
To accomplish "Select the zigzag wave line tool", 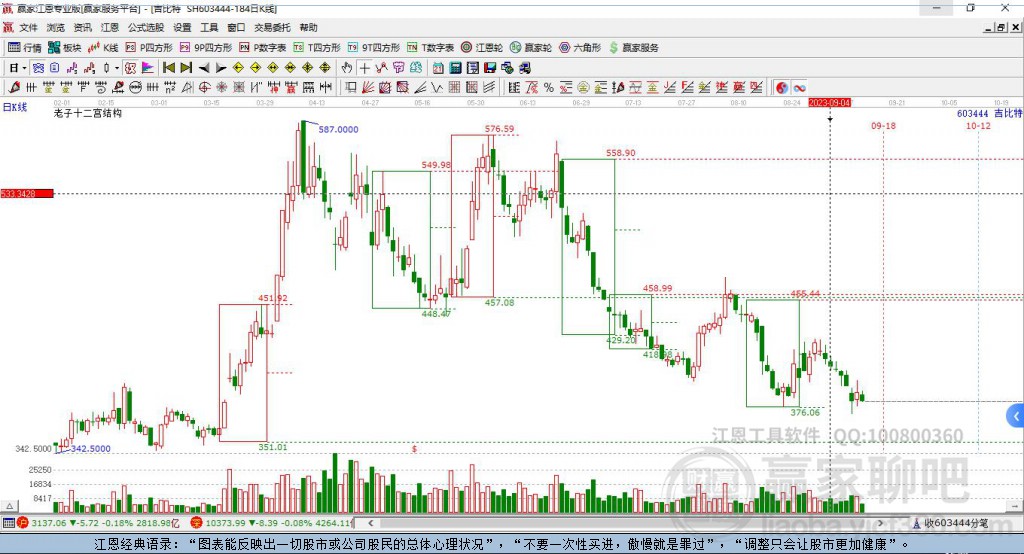I will (437, 88).
